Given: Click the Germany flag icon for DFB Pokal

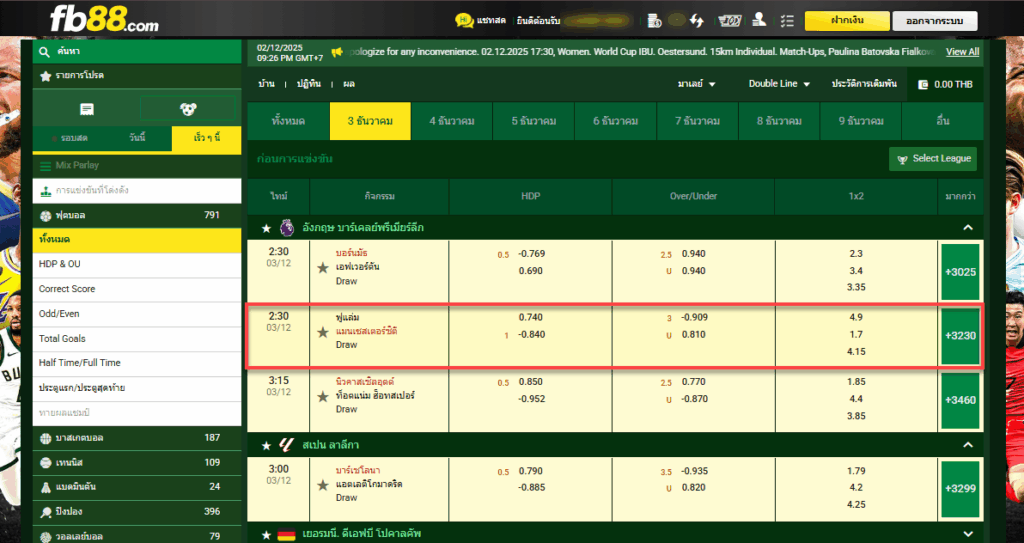Looking at the screenshot, I should (287, 534).
